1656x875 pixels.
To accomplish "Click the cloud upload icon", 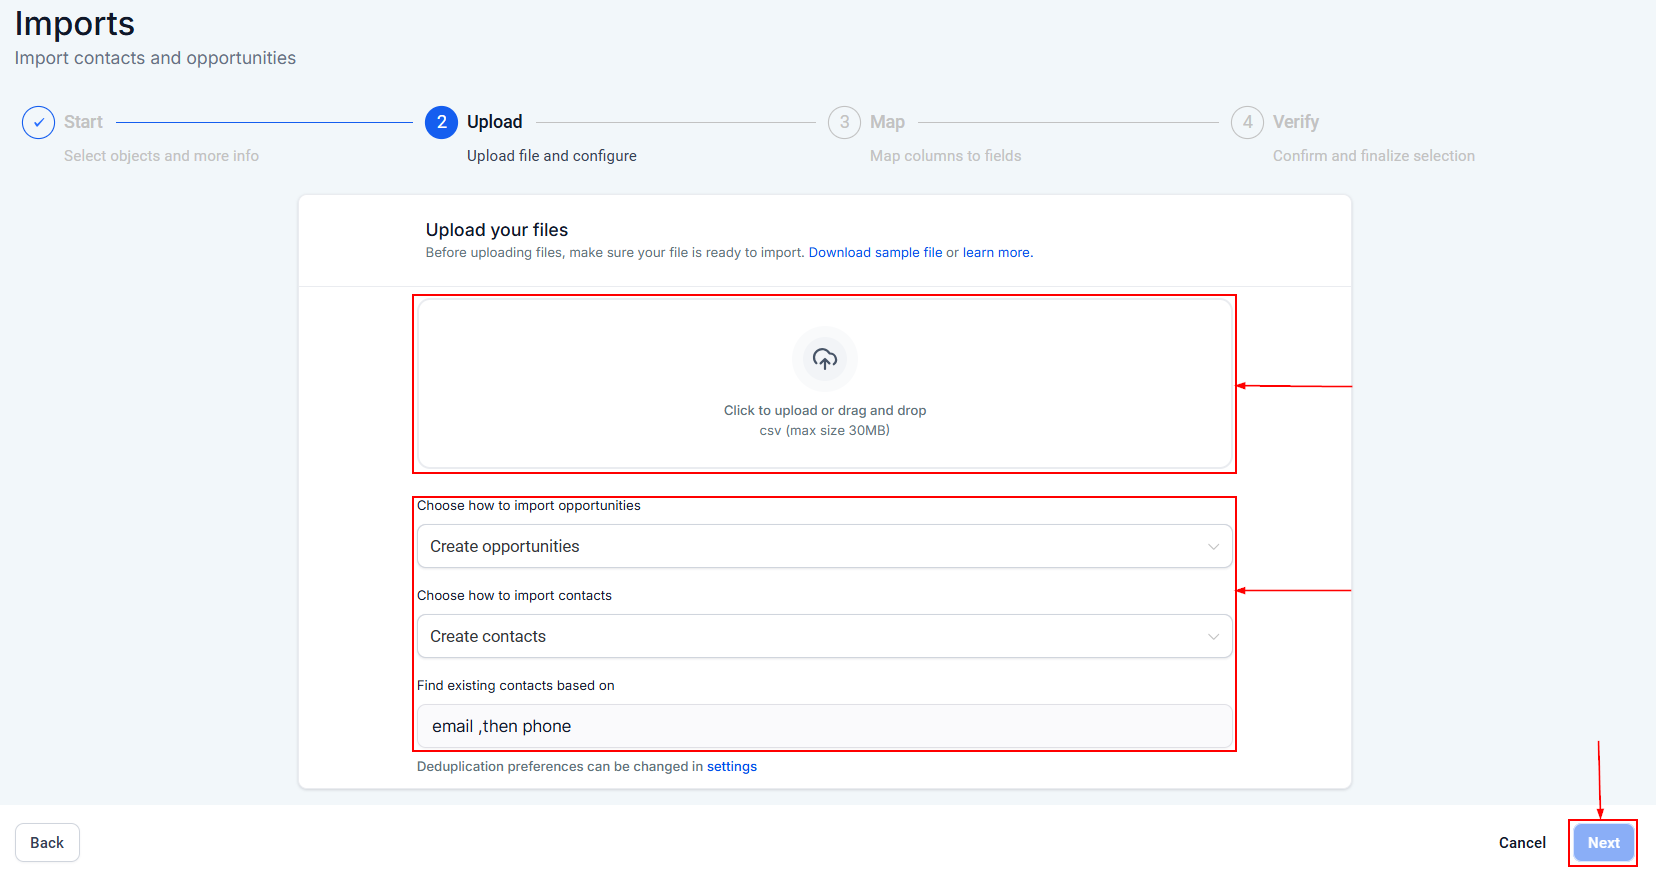I will tap(824, 359).
